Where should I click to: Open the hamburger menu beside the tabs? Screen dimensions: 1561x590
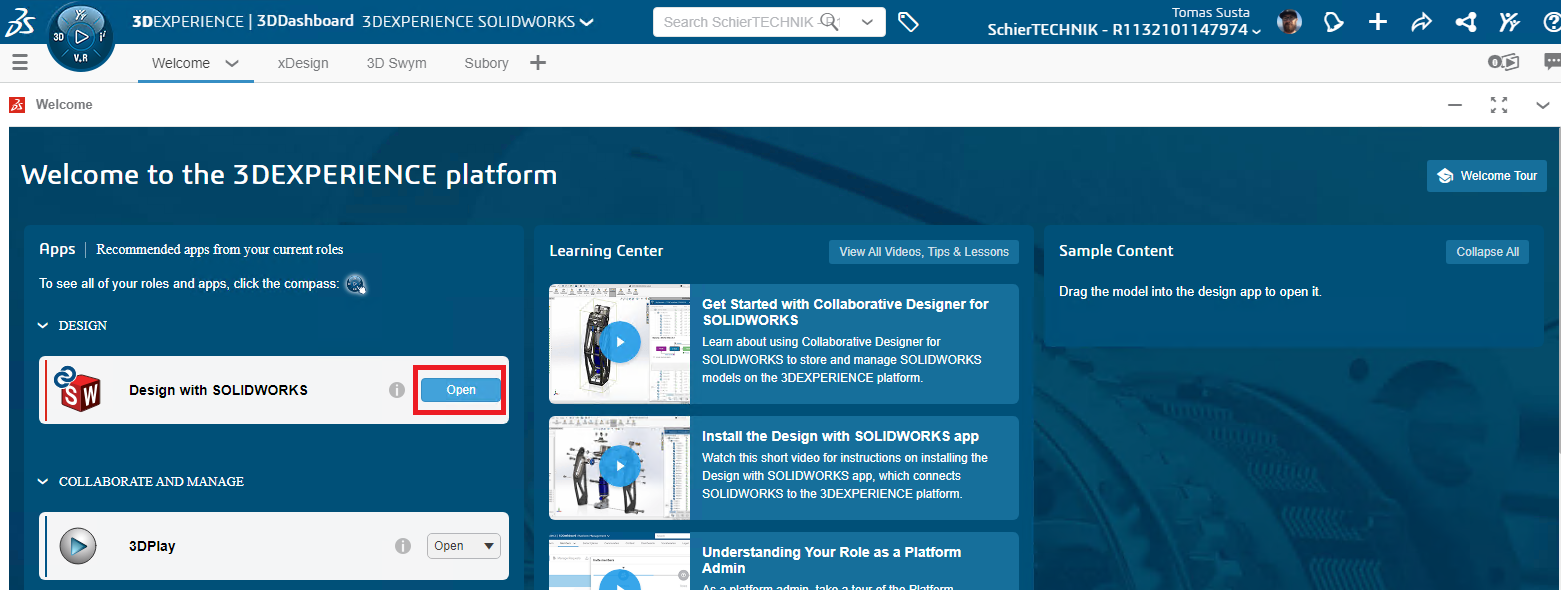(19, 63)
